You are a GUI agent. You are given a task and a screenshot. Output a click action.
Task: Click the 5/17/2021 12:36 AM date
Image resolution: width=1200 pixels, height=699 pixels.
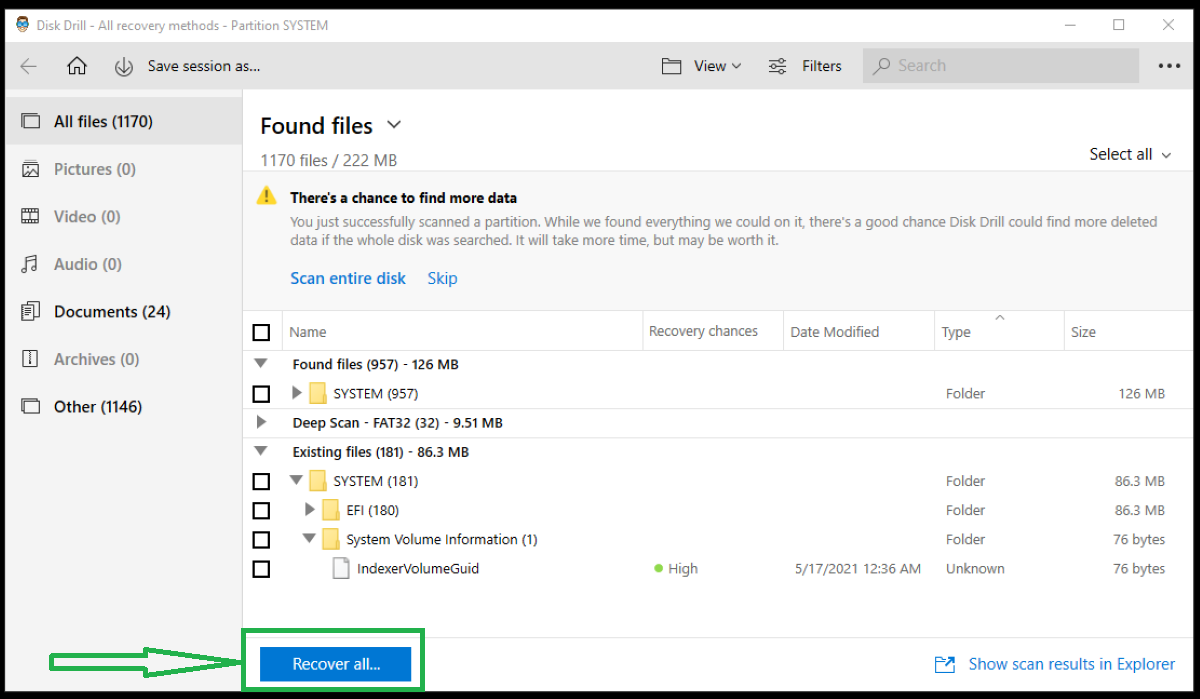click(x=858, y=568)
